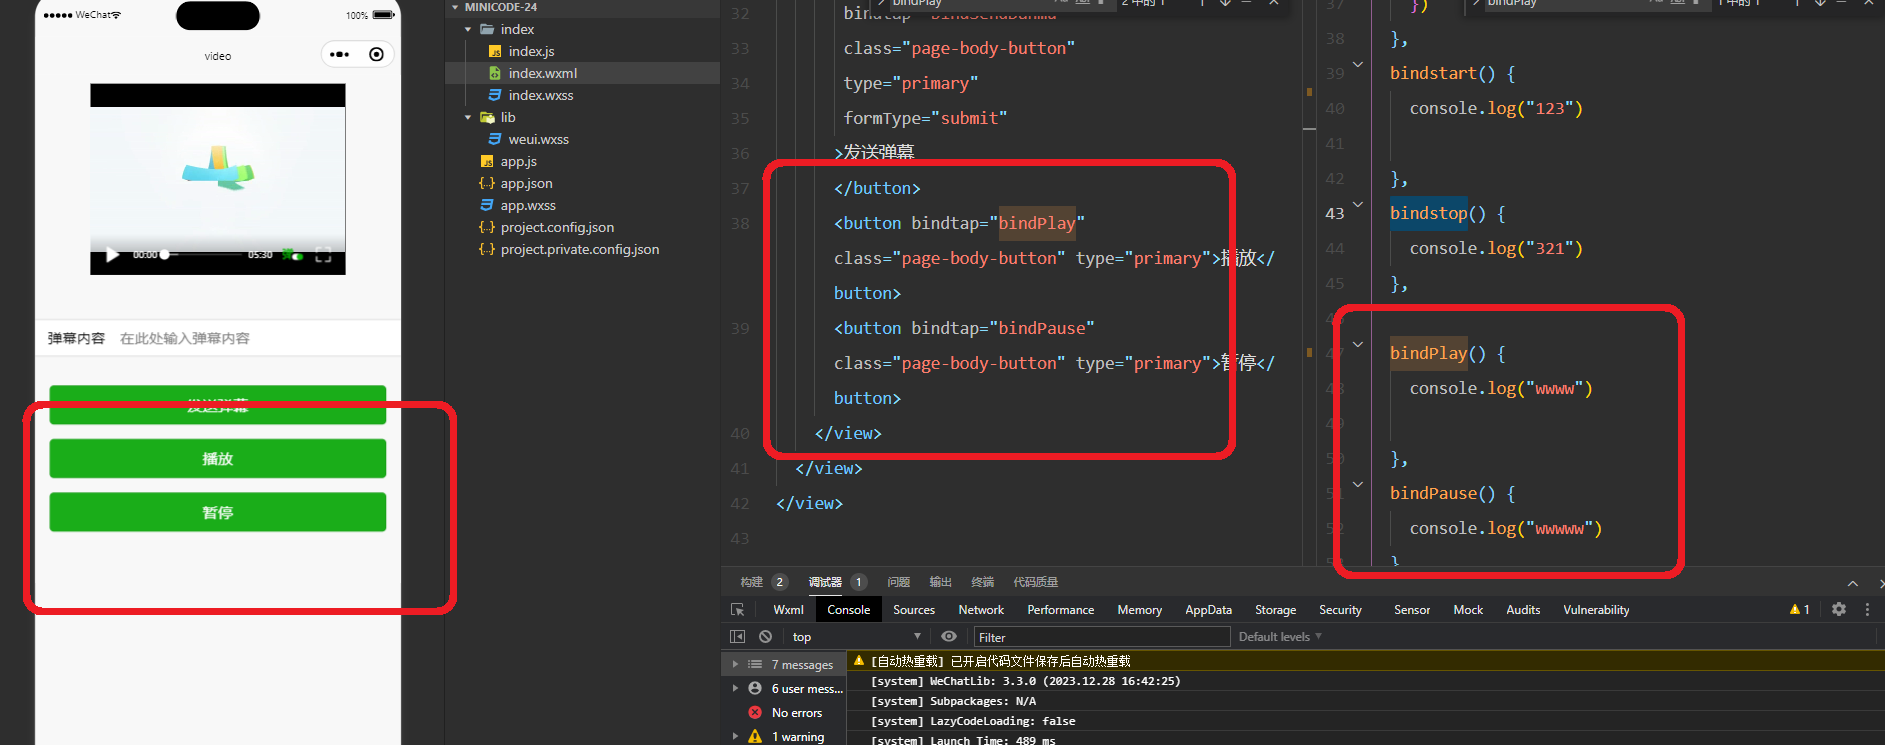The image size is (1885, 745).
Task: Play the video in the simulator
Action: (113, 255)
